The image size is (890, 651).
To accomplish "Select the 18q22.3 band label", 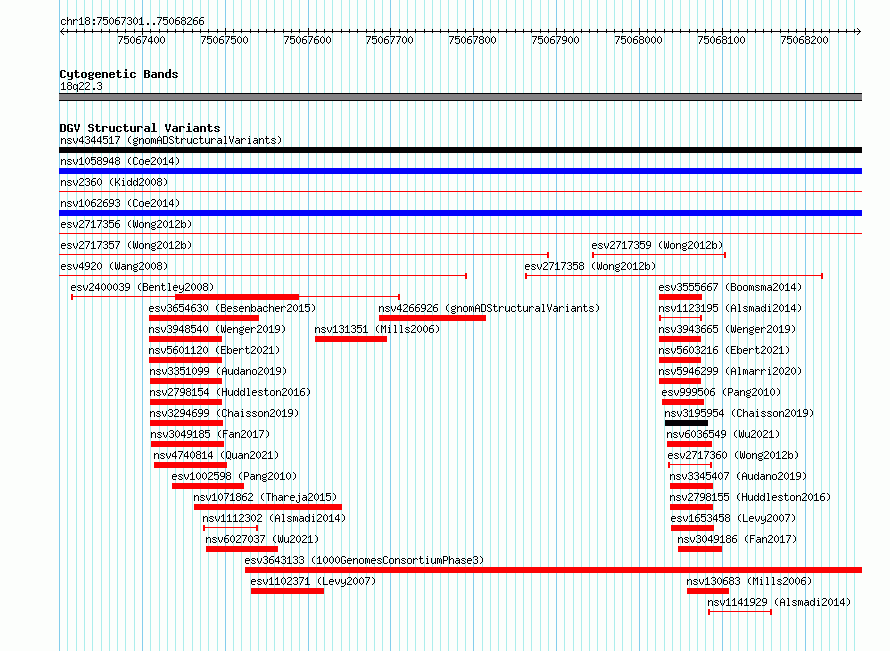I will 81,86.
